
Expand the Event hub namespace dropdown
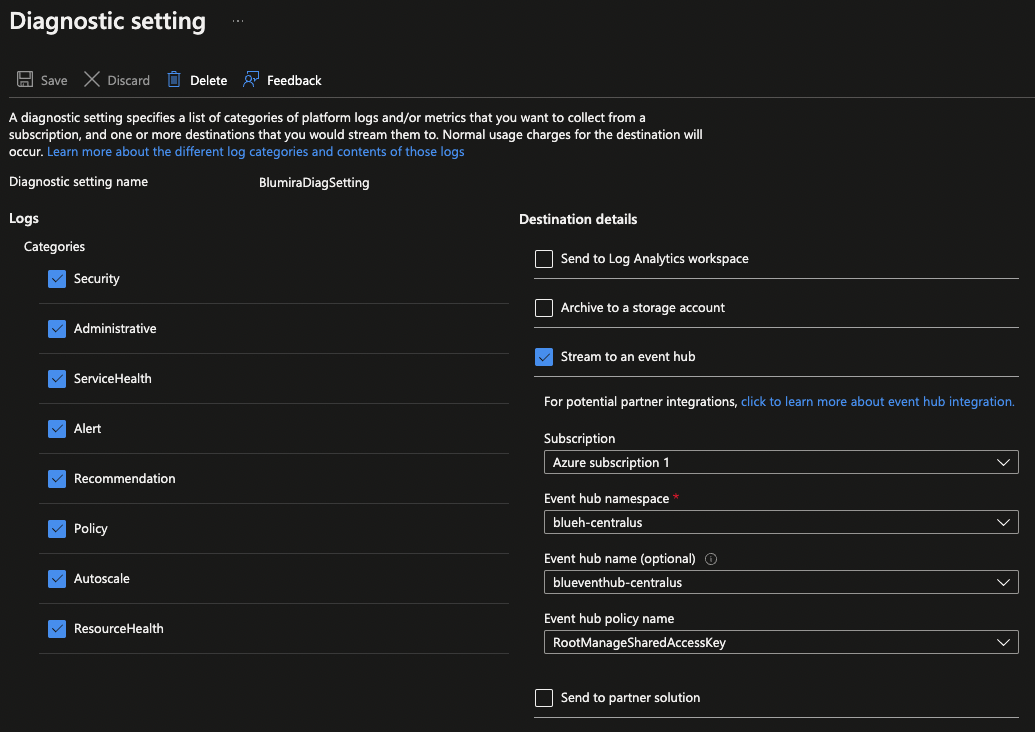click(x=1002, y=522)
